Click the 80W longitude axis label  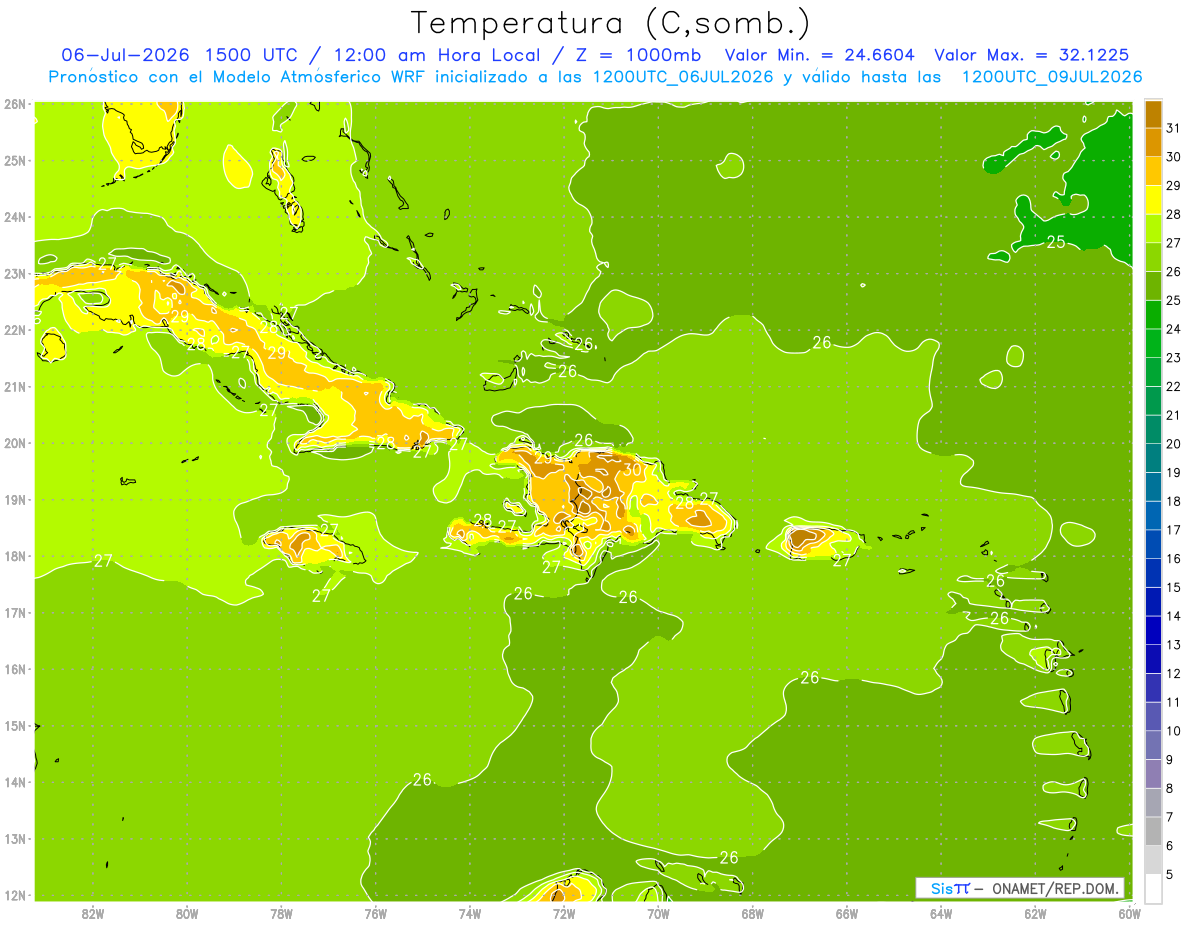187,913
